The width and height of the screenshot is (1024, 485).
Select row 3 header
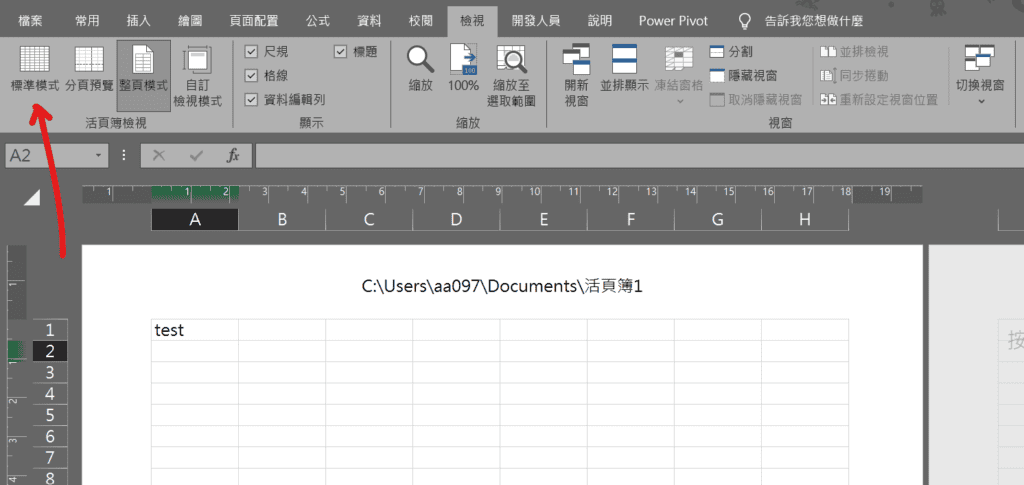click(x=50, y=373)
